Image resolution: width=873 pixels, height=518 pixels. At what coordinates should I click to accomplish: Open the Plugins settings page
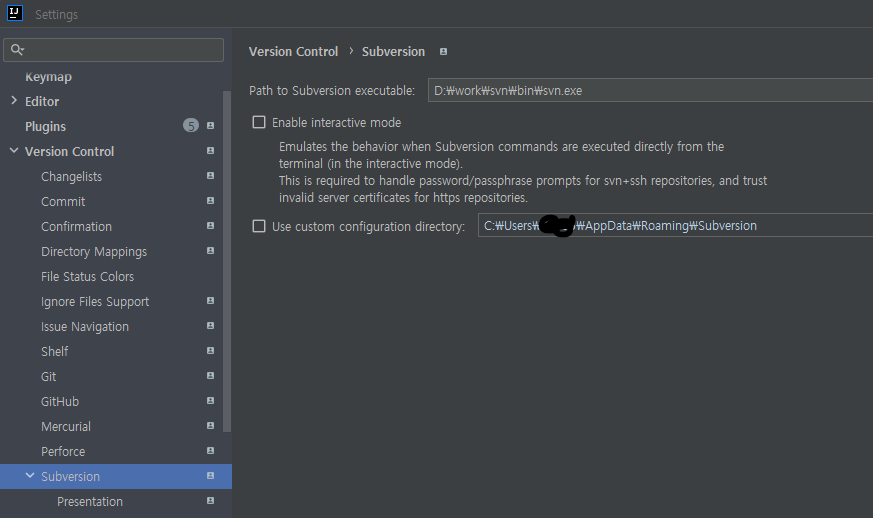tap(45, 127)
